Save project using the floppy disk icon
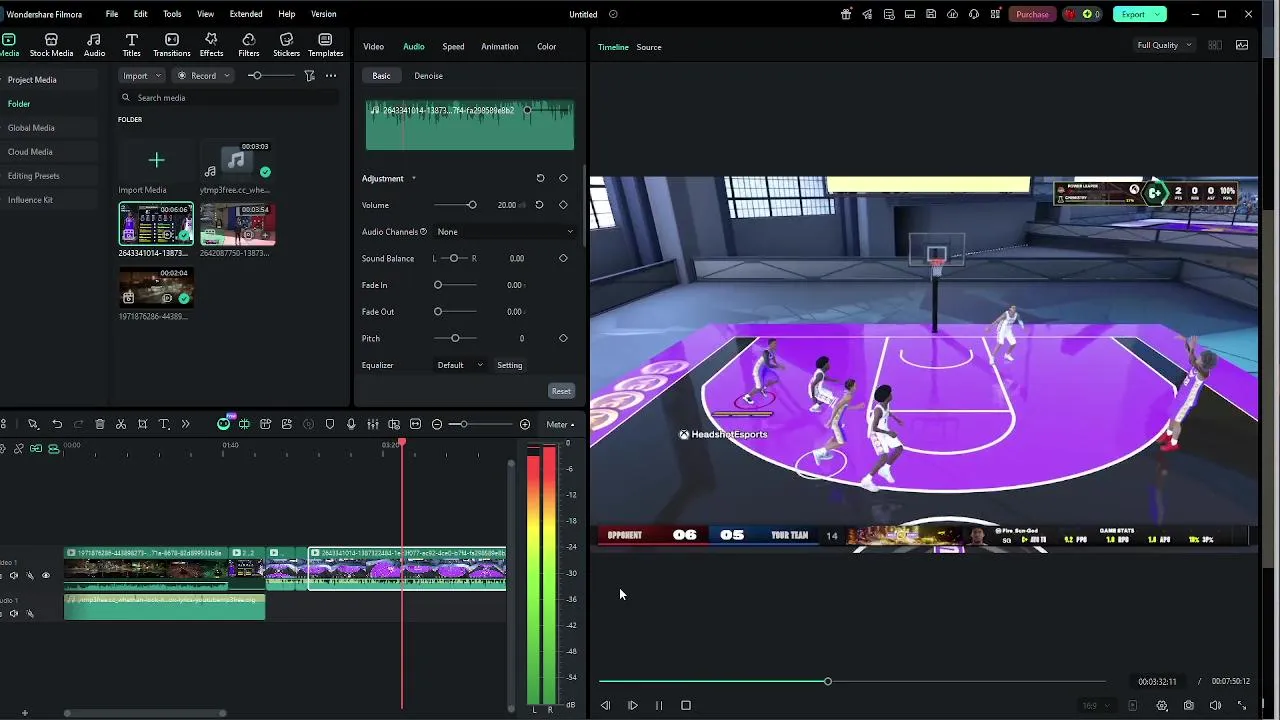The width and height of the screenshot is (1280, 720). pos(931,14)
